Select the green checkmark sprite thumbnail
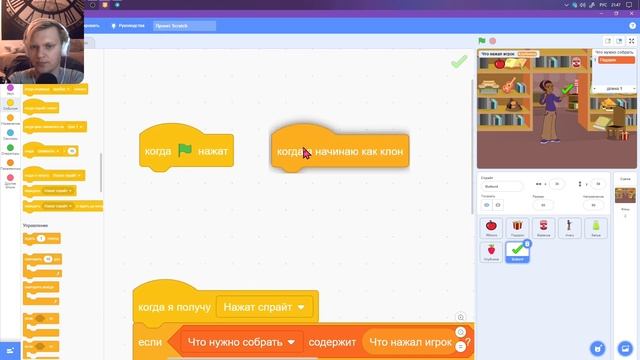This screenshot has height=360, width=640. [517, 252]
